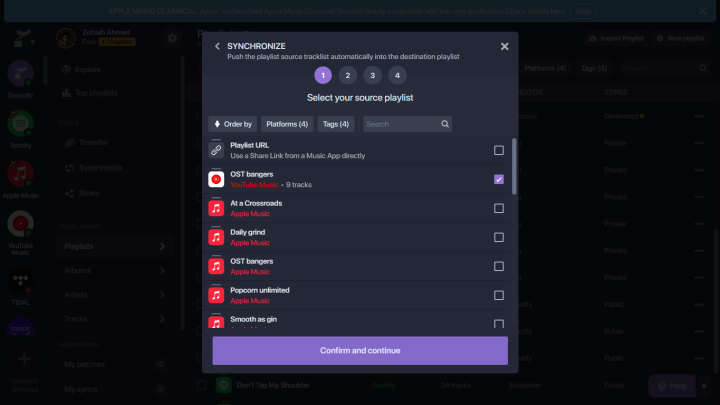Close the Help widget with its X

pyautogui.click(x=704, y=386)
